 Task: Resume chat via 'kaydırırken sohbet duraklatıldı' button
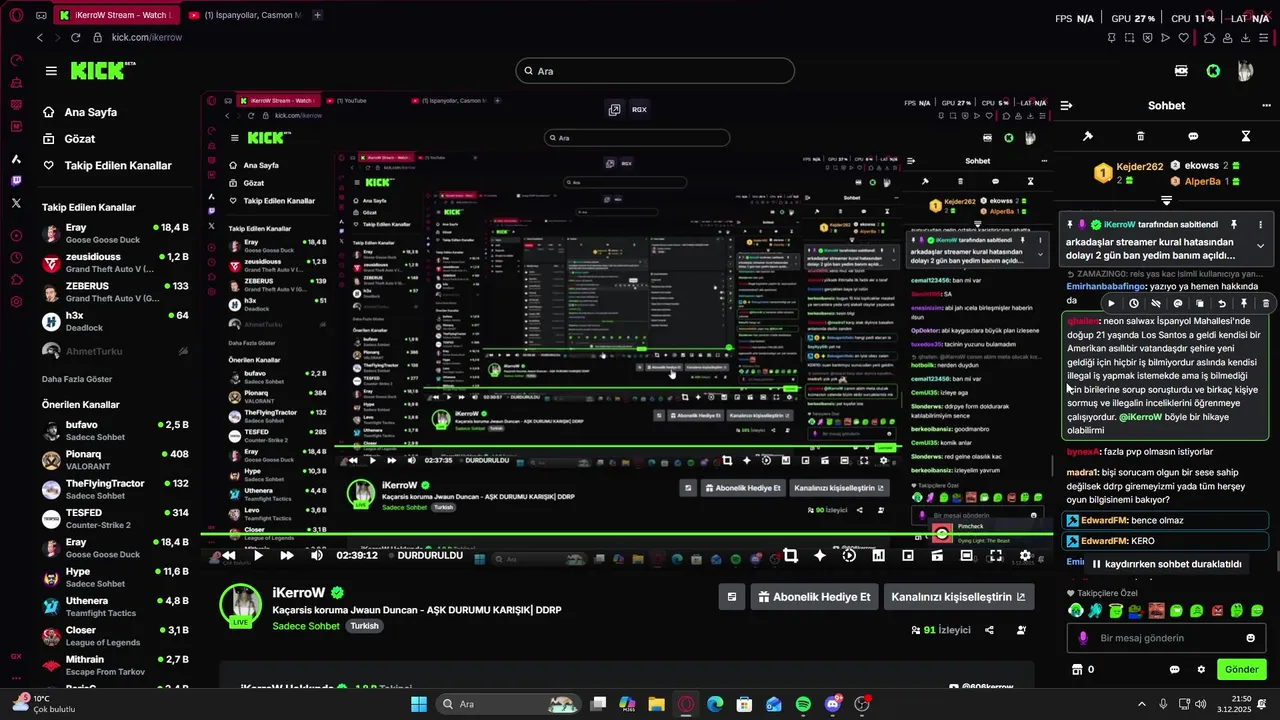point(1166,564)
